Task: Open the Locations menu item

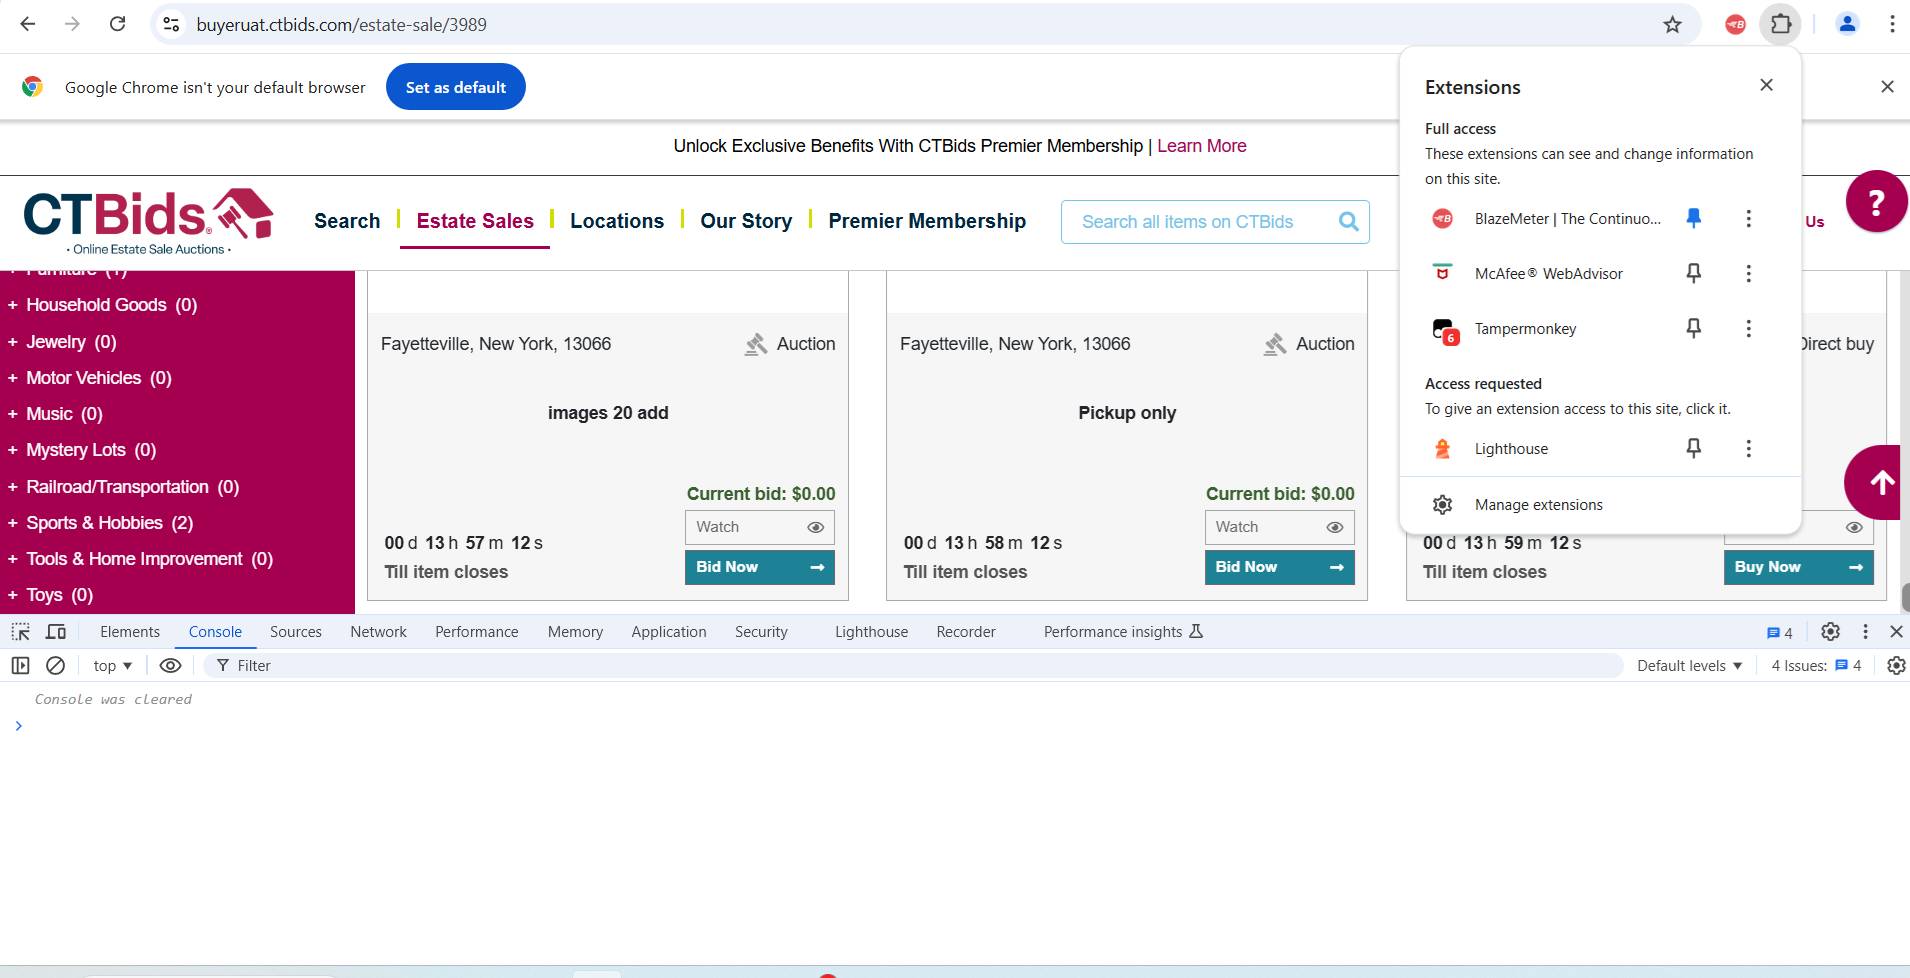Action: (x=616, y=221)
